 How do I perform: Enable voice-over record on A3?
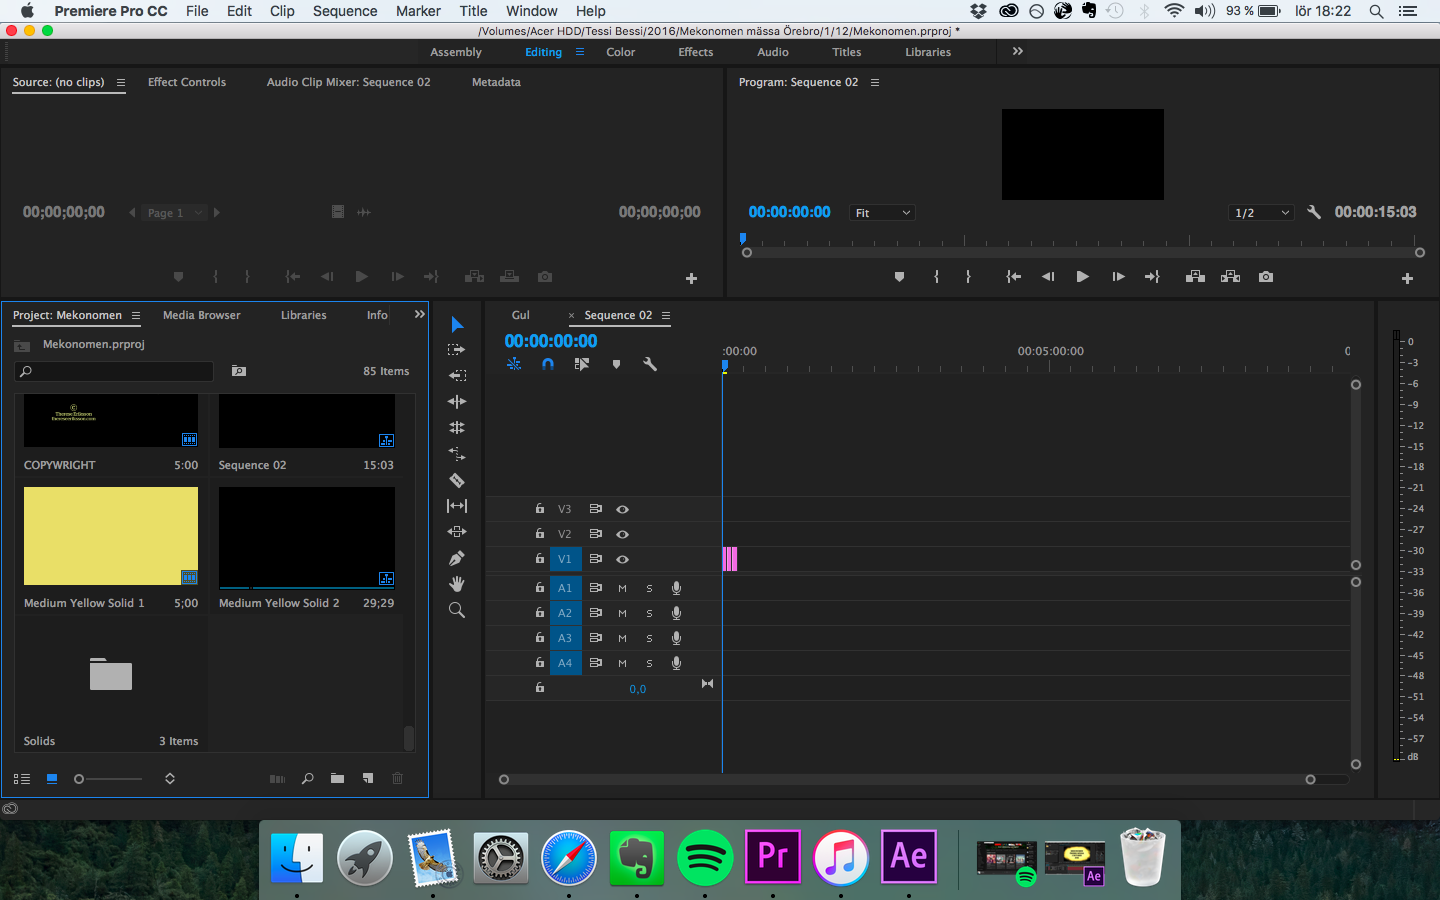tap(676, 638)
